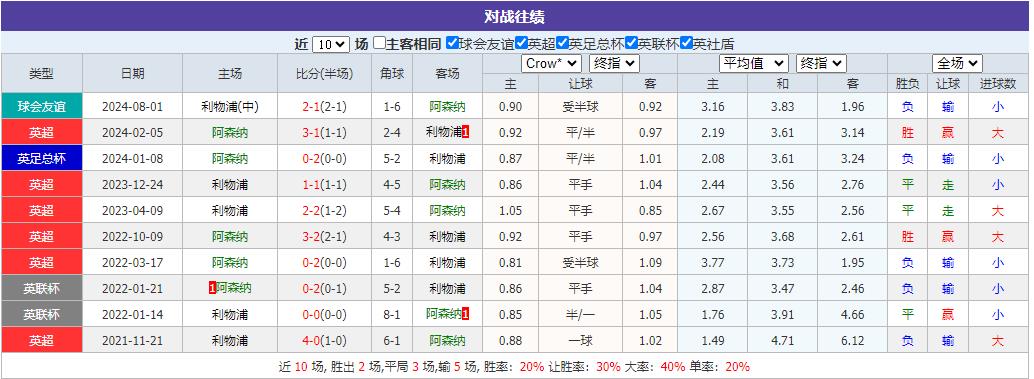1034x379 pixels.
Task: Open away team 阿森纳 in the 2023-04-09 row
Action: tap(447, 210)
